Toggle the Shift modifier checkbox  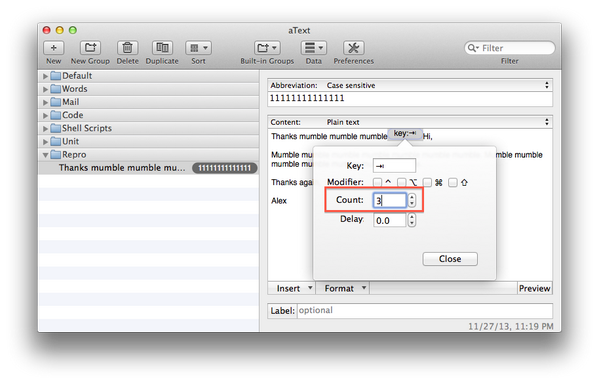[452, 182]
